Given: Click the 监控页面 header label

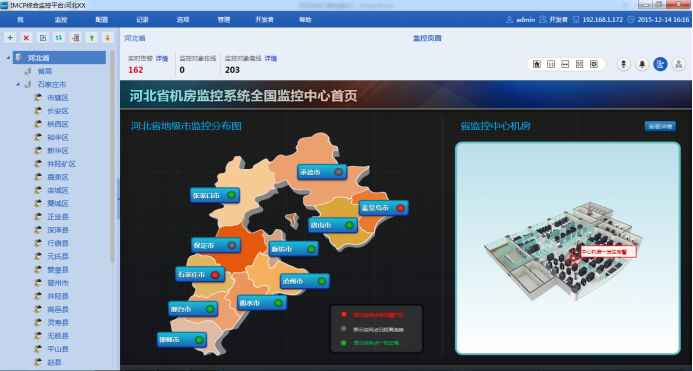Looking at the screenshot, I should pyautogui.click(x=427, y=38).
